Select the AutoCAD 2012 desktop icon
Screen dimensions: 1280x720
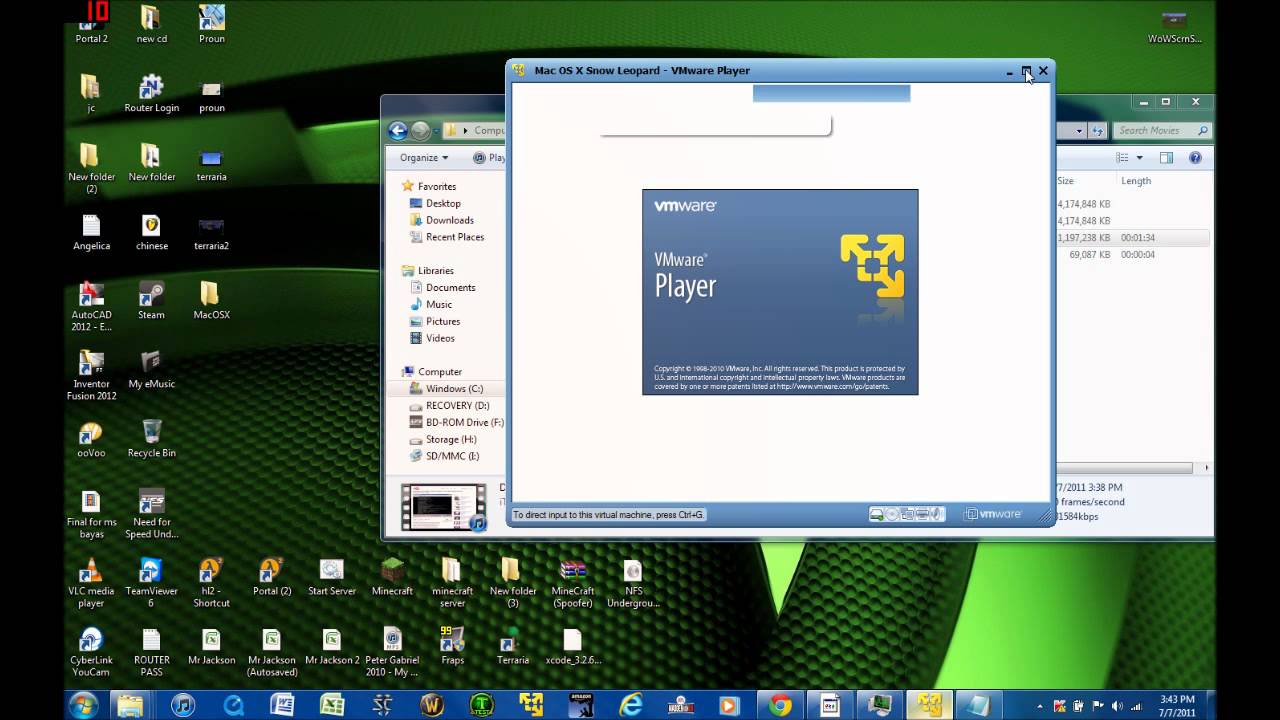click(x=91, y=306)
